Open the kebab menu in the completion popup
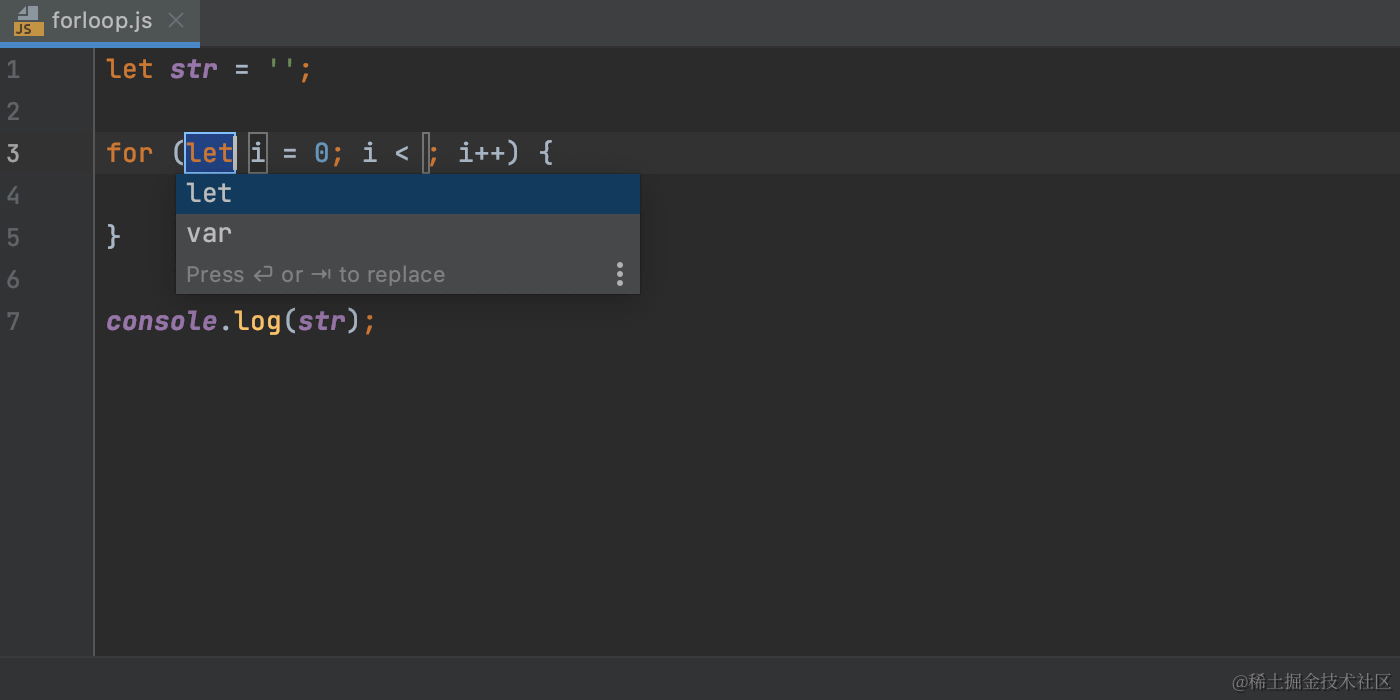The width and height of the screenshot is (1400, 700). point(620,274)
